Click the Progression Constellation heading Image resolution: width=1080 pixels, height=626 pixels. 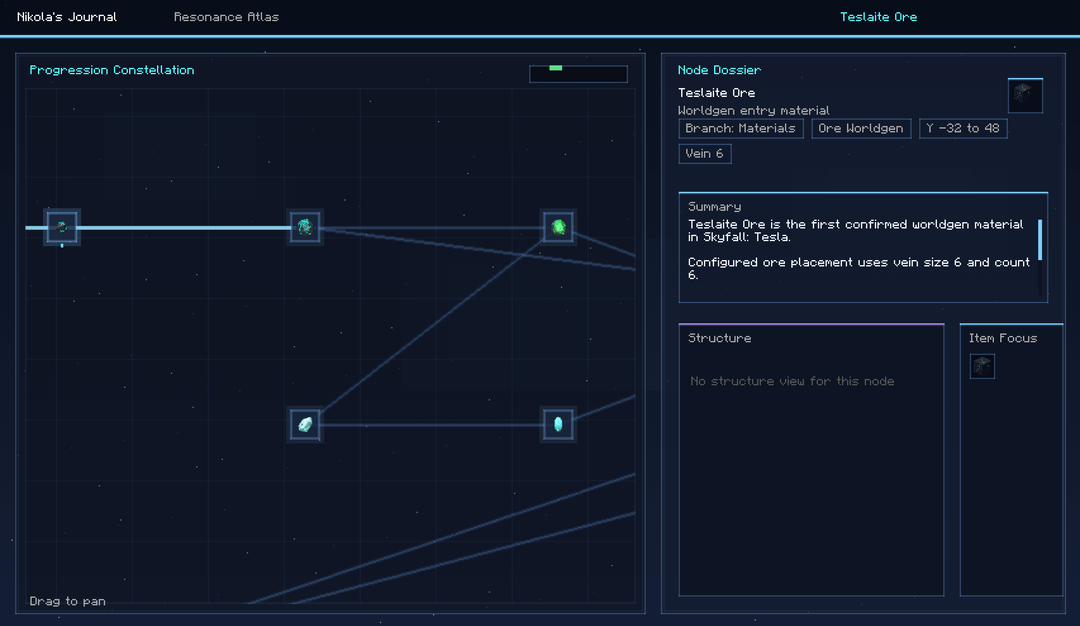[112, 70]
